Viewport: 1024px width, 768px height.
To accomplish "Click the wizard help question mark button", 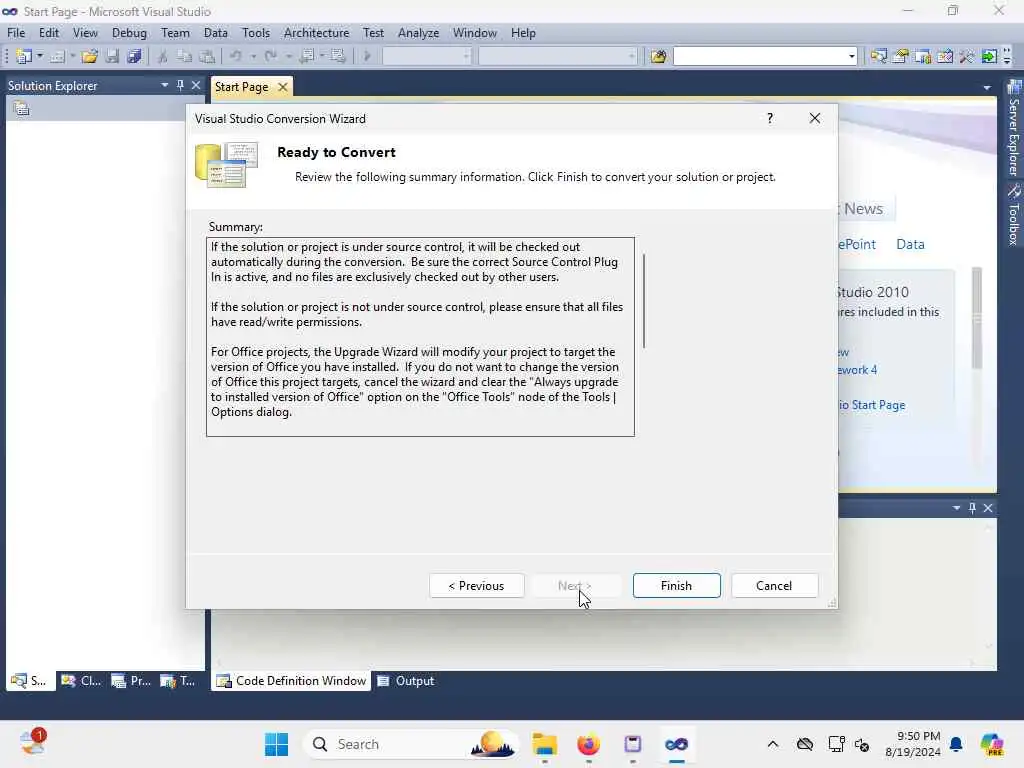I will 770,118.
